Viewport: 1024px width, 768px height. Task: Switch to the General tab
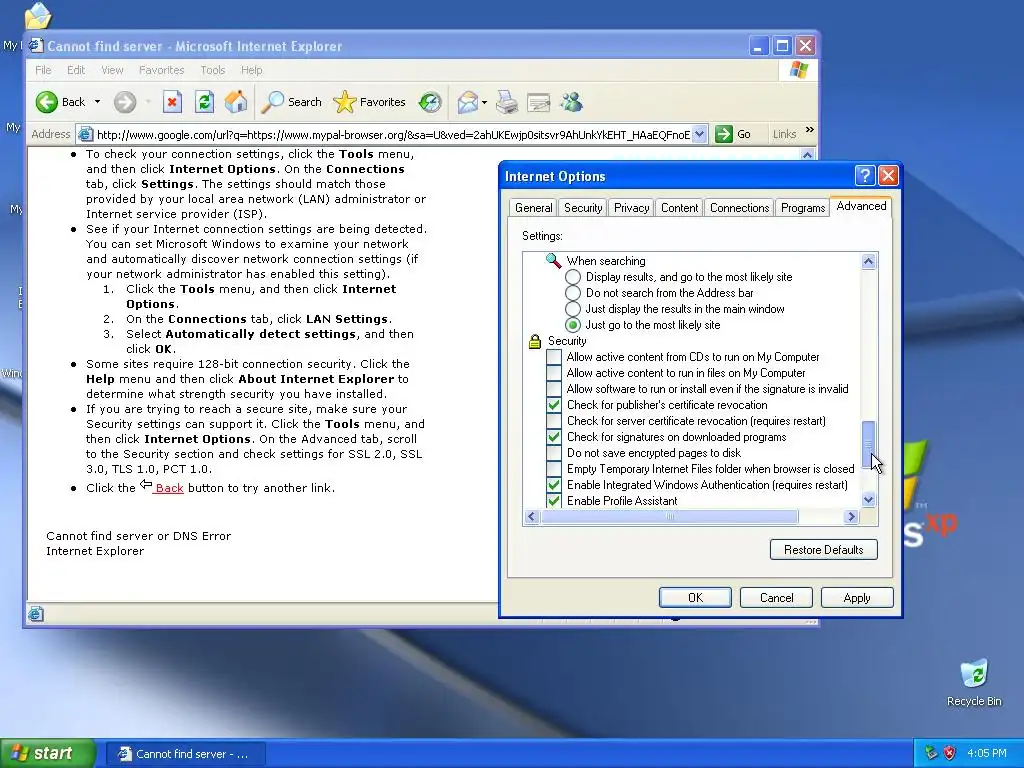pos(533,208)
